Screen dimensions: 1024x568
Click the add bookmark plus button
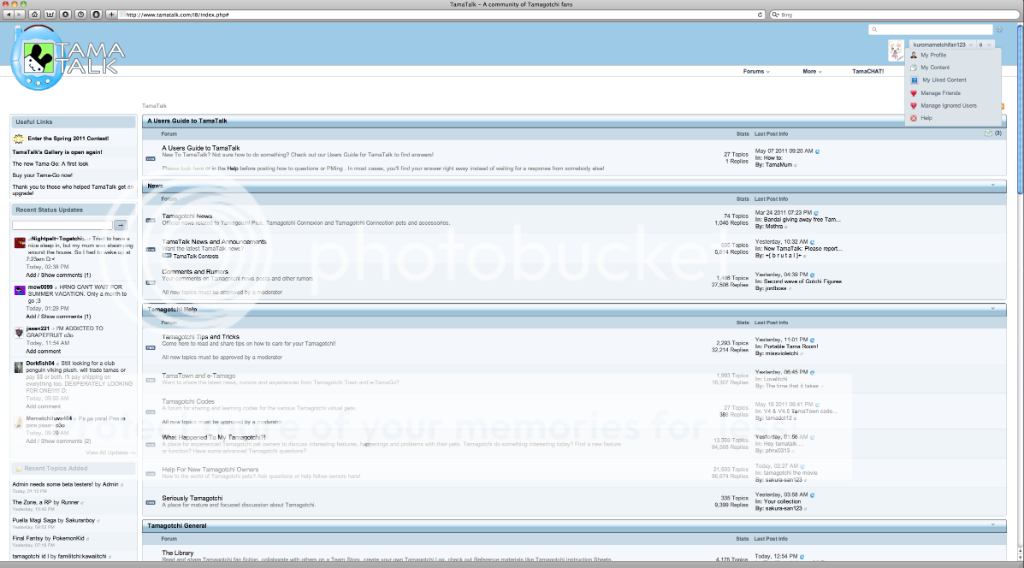[112, 14]
